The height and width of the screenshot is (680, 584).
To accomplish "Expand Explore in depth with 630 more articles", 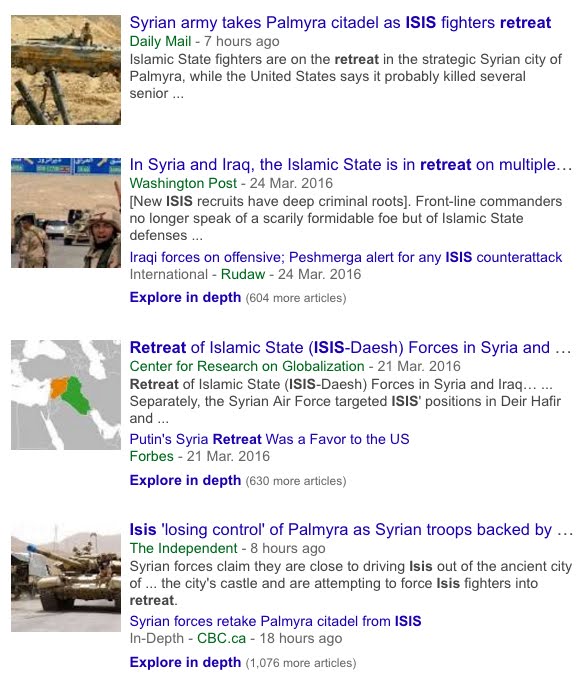I will click(185, 481).
